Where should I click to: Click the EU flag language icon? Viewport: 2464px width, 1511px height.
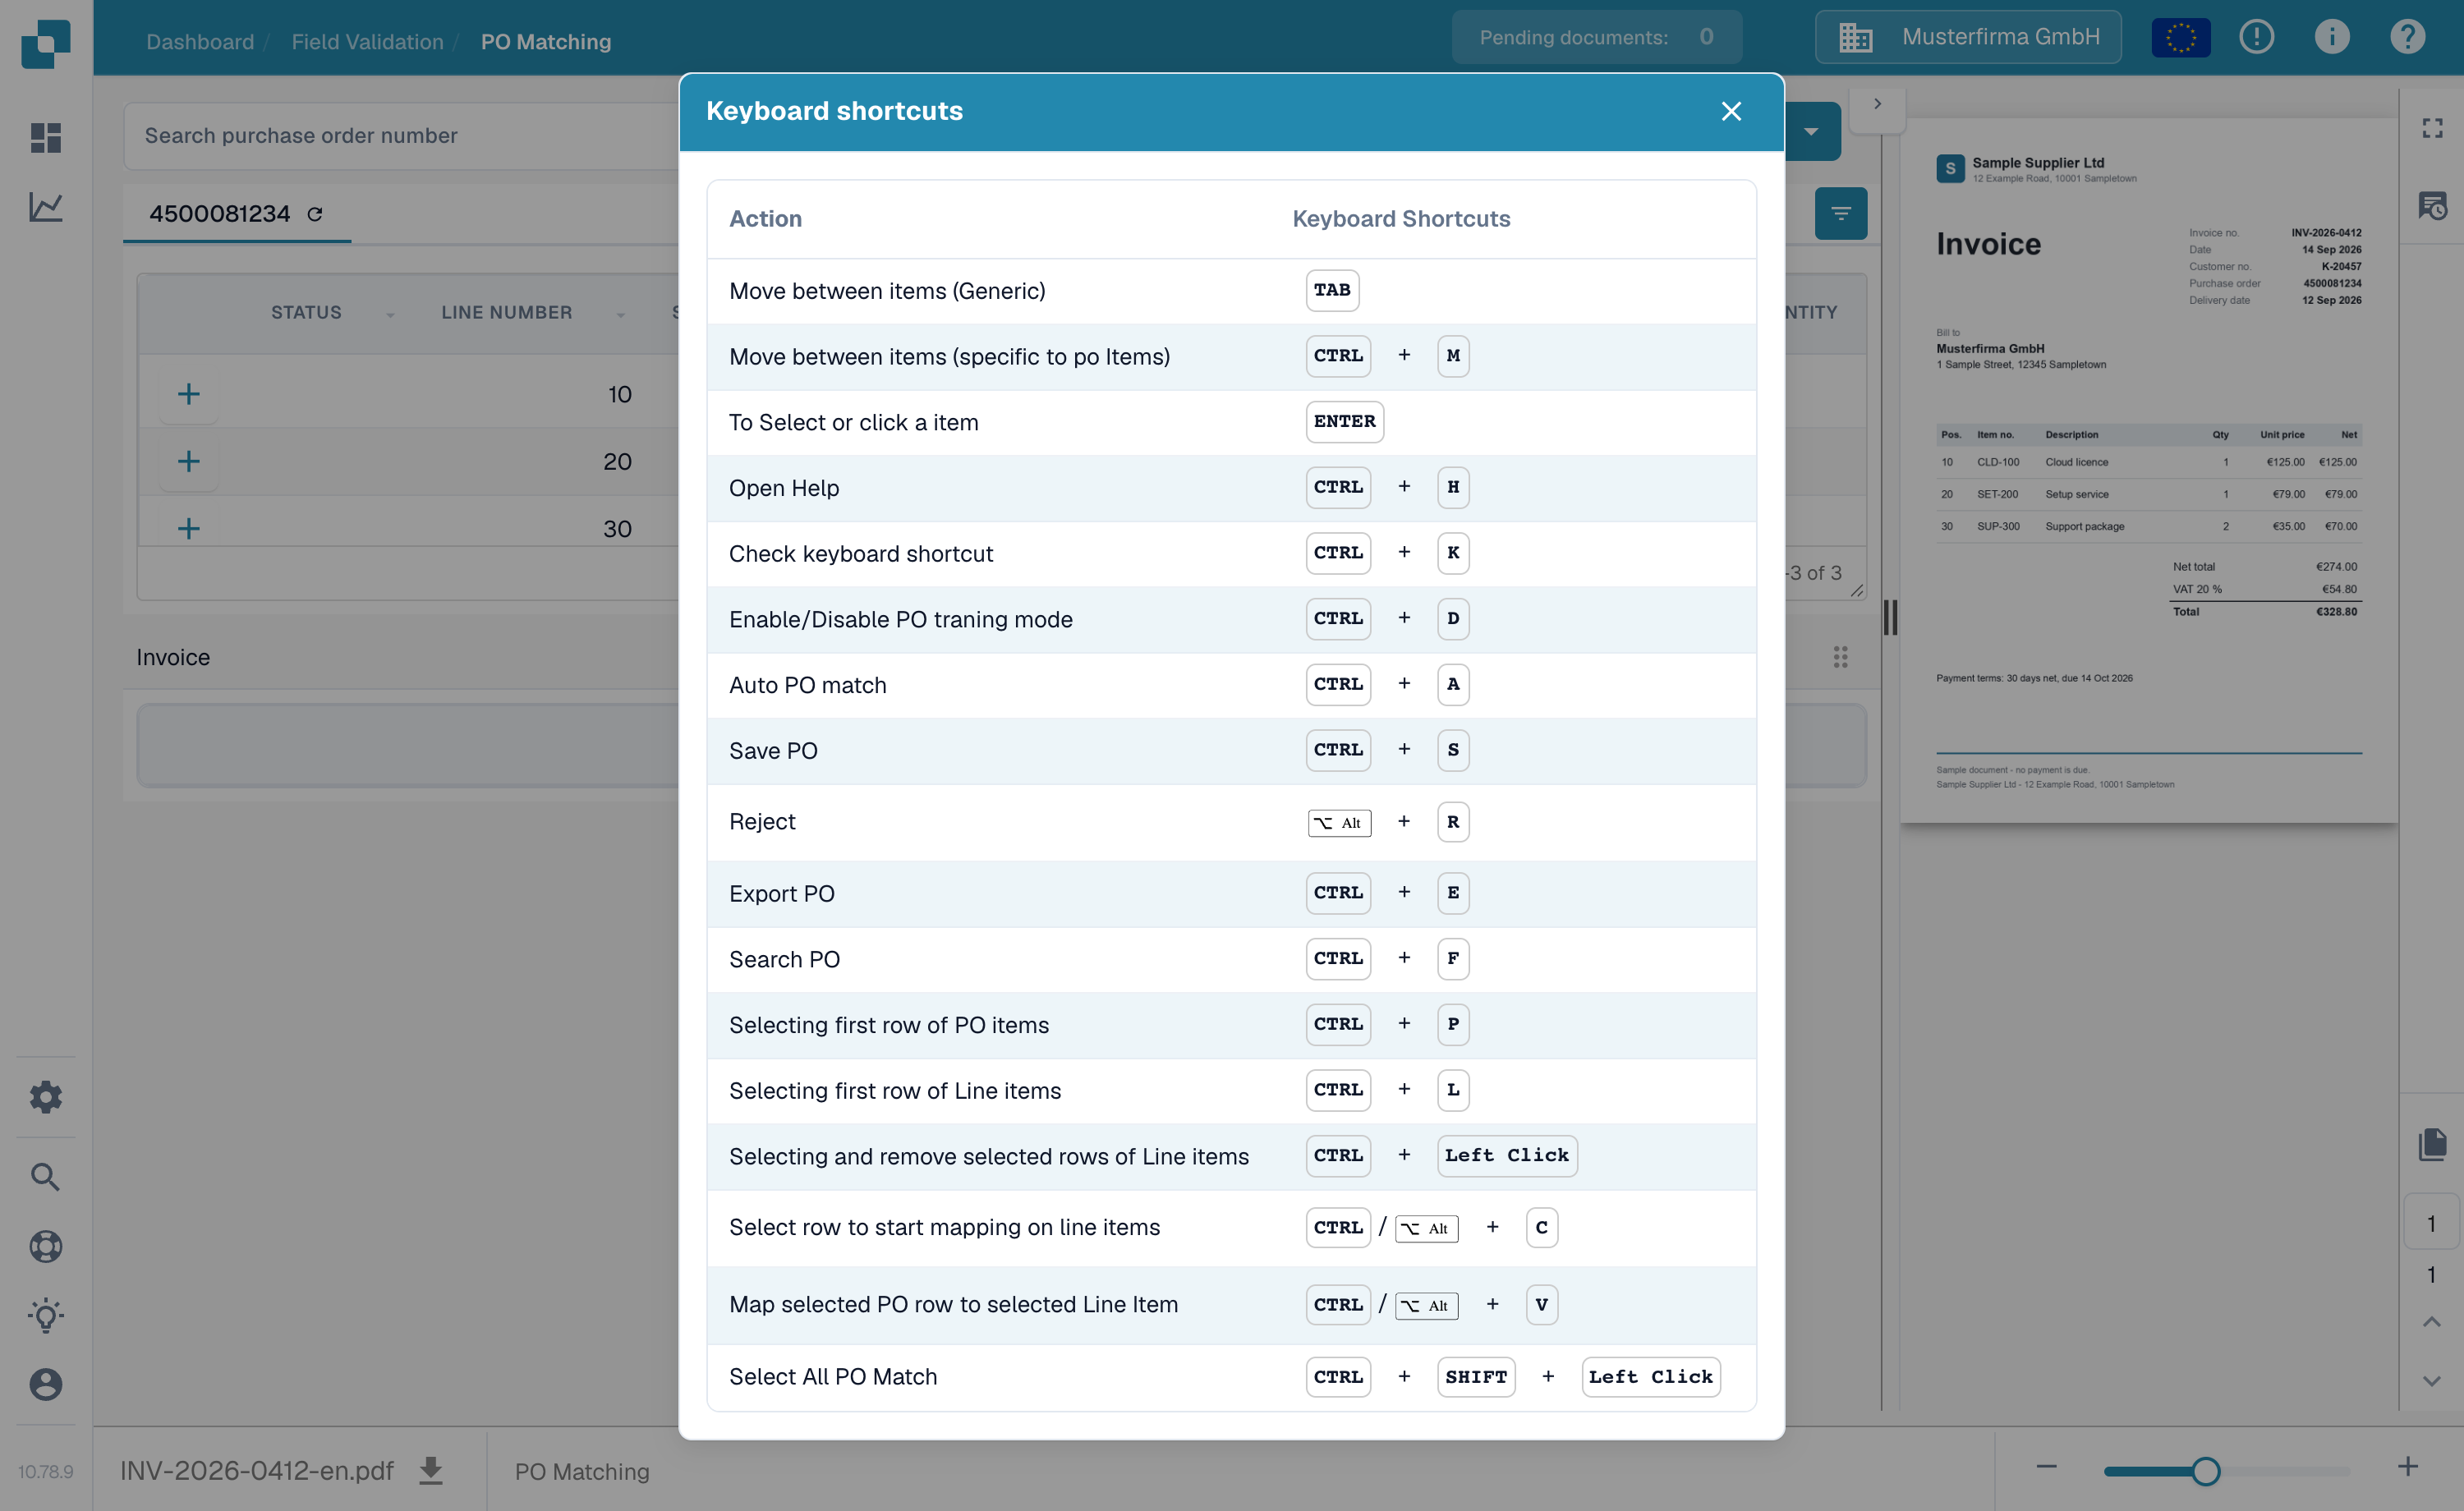point(2180,37)
